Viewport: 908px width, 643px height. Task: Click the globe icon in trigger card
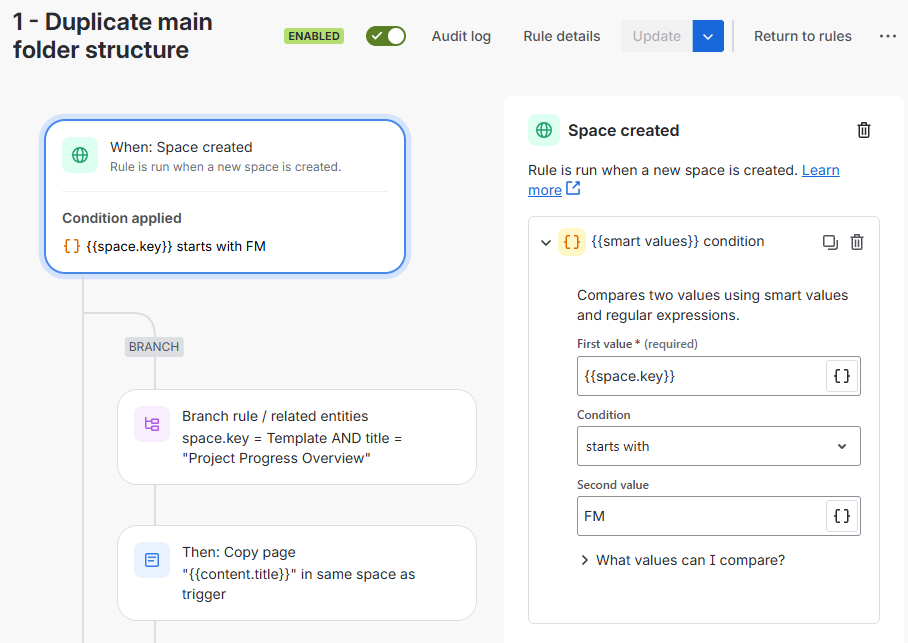click(80, 155)
